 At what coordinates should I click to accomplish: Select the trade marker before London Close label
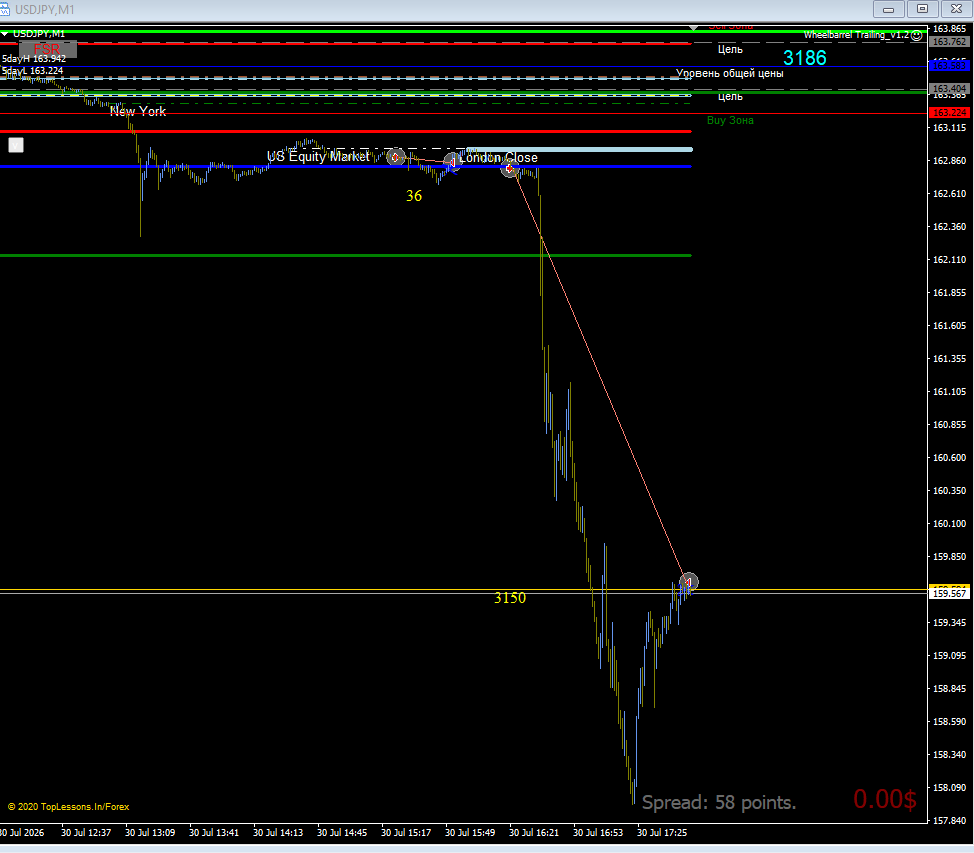pos(453,162)
